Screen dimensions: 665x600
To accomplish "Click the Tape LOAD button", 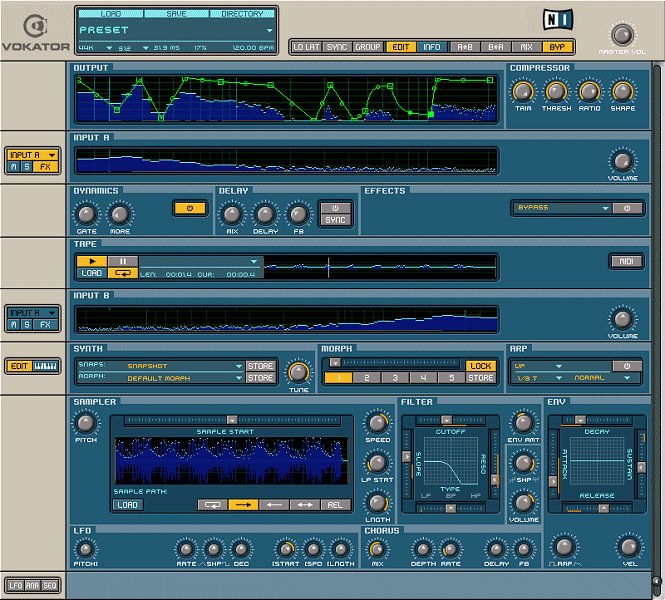I will point(92,273).
